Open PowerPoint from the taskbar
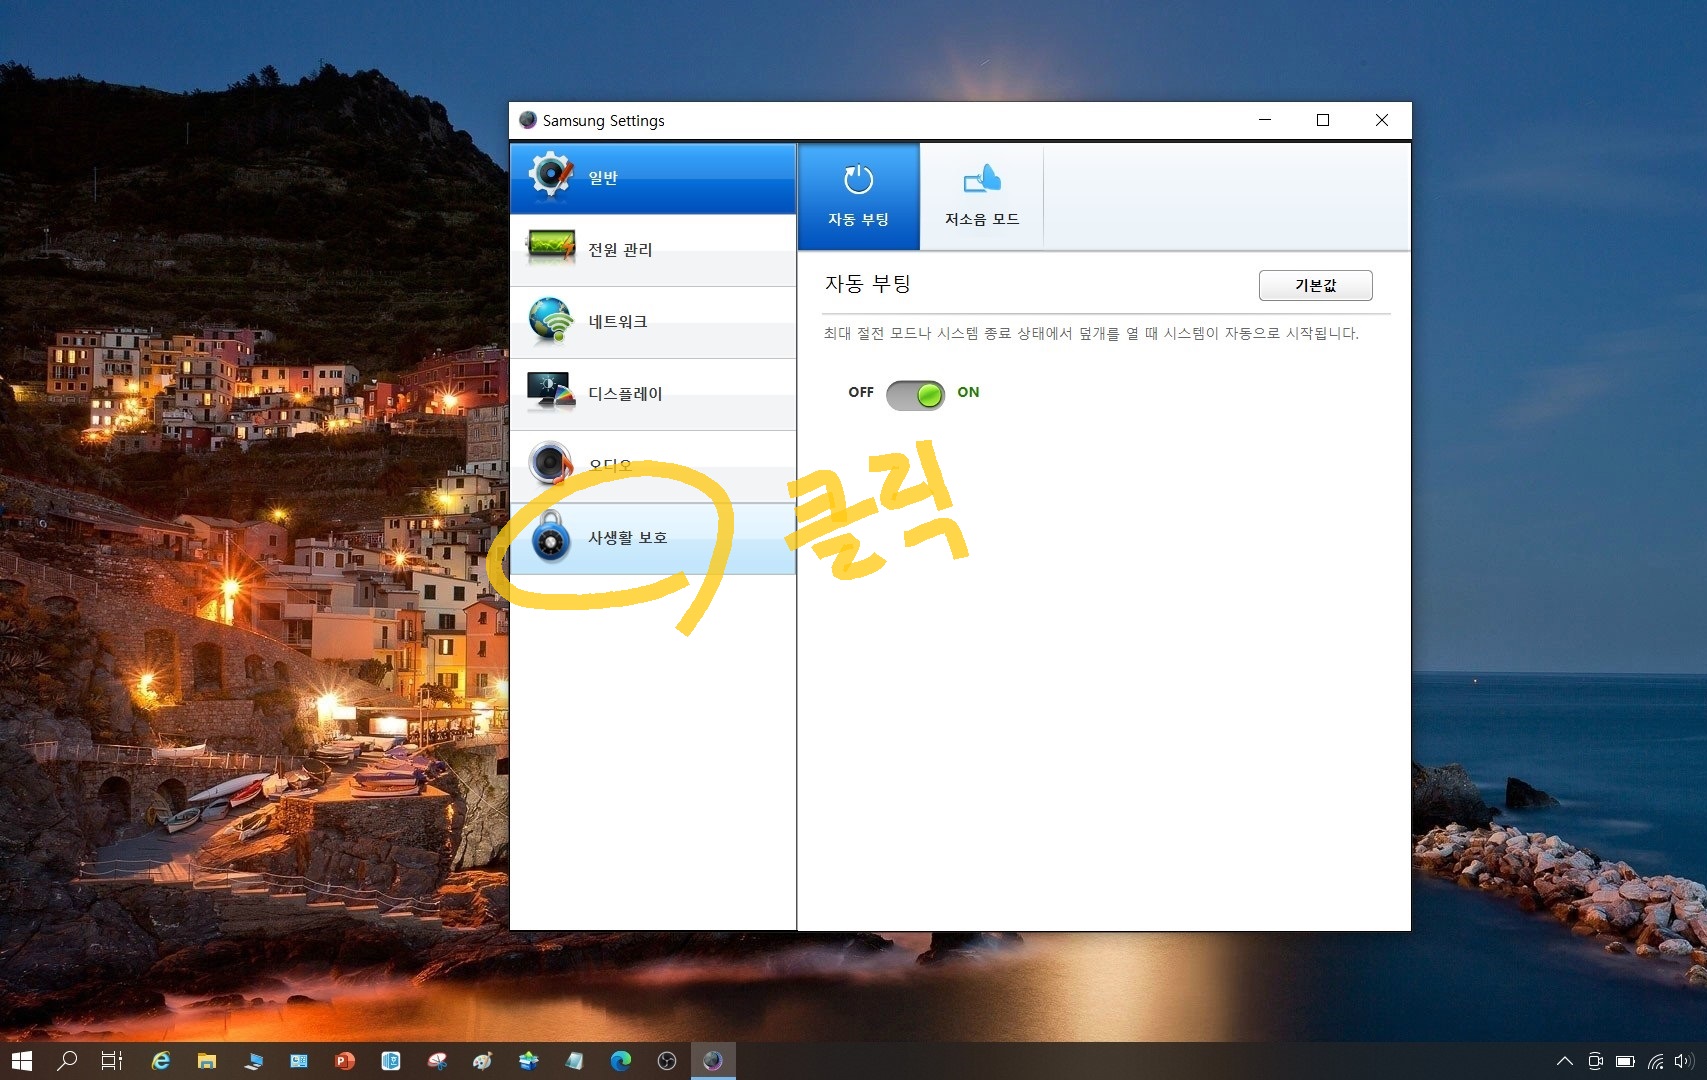The image size is (1707, 1080). 345,1061
